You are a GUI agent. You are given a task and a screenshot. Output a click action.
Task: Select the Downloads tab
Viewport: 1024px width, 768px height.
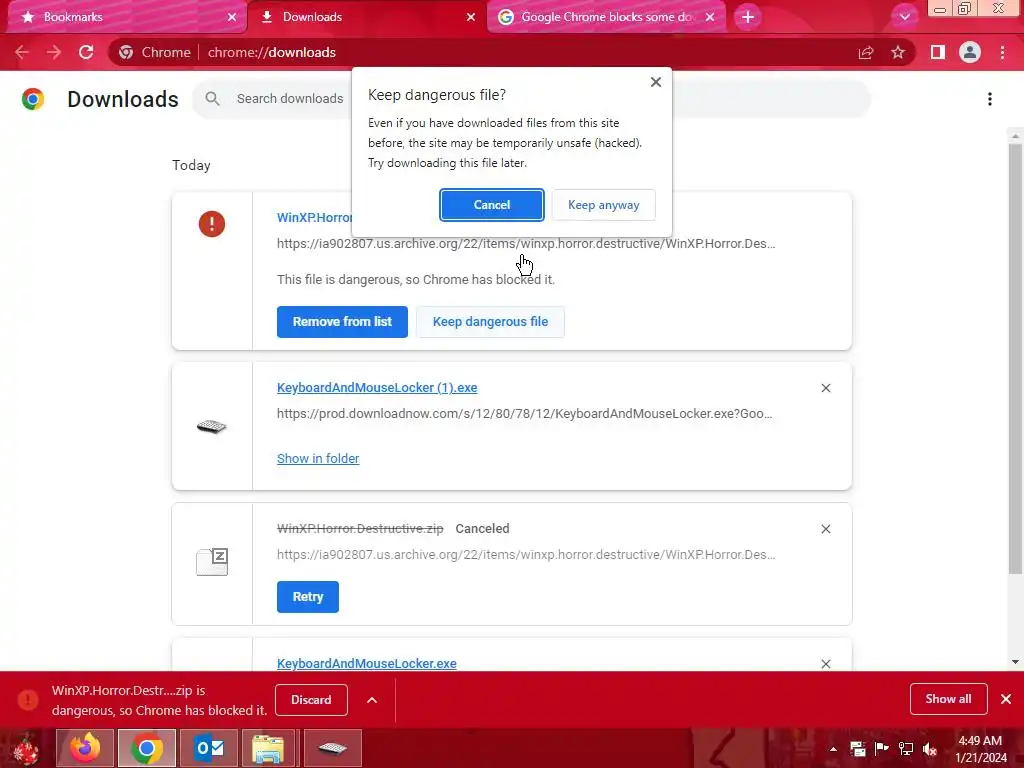[367, 17]
